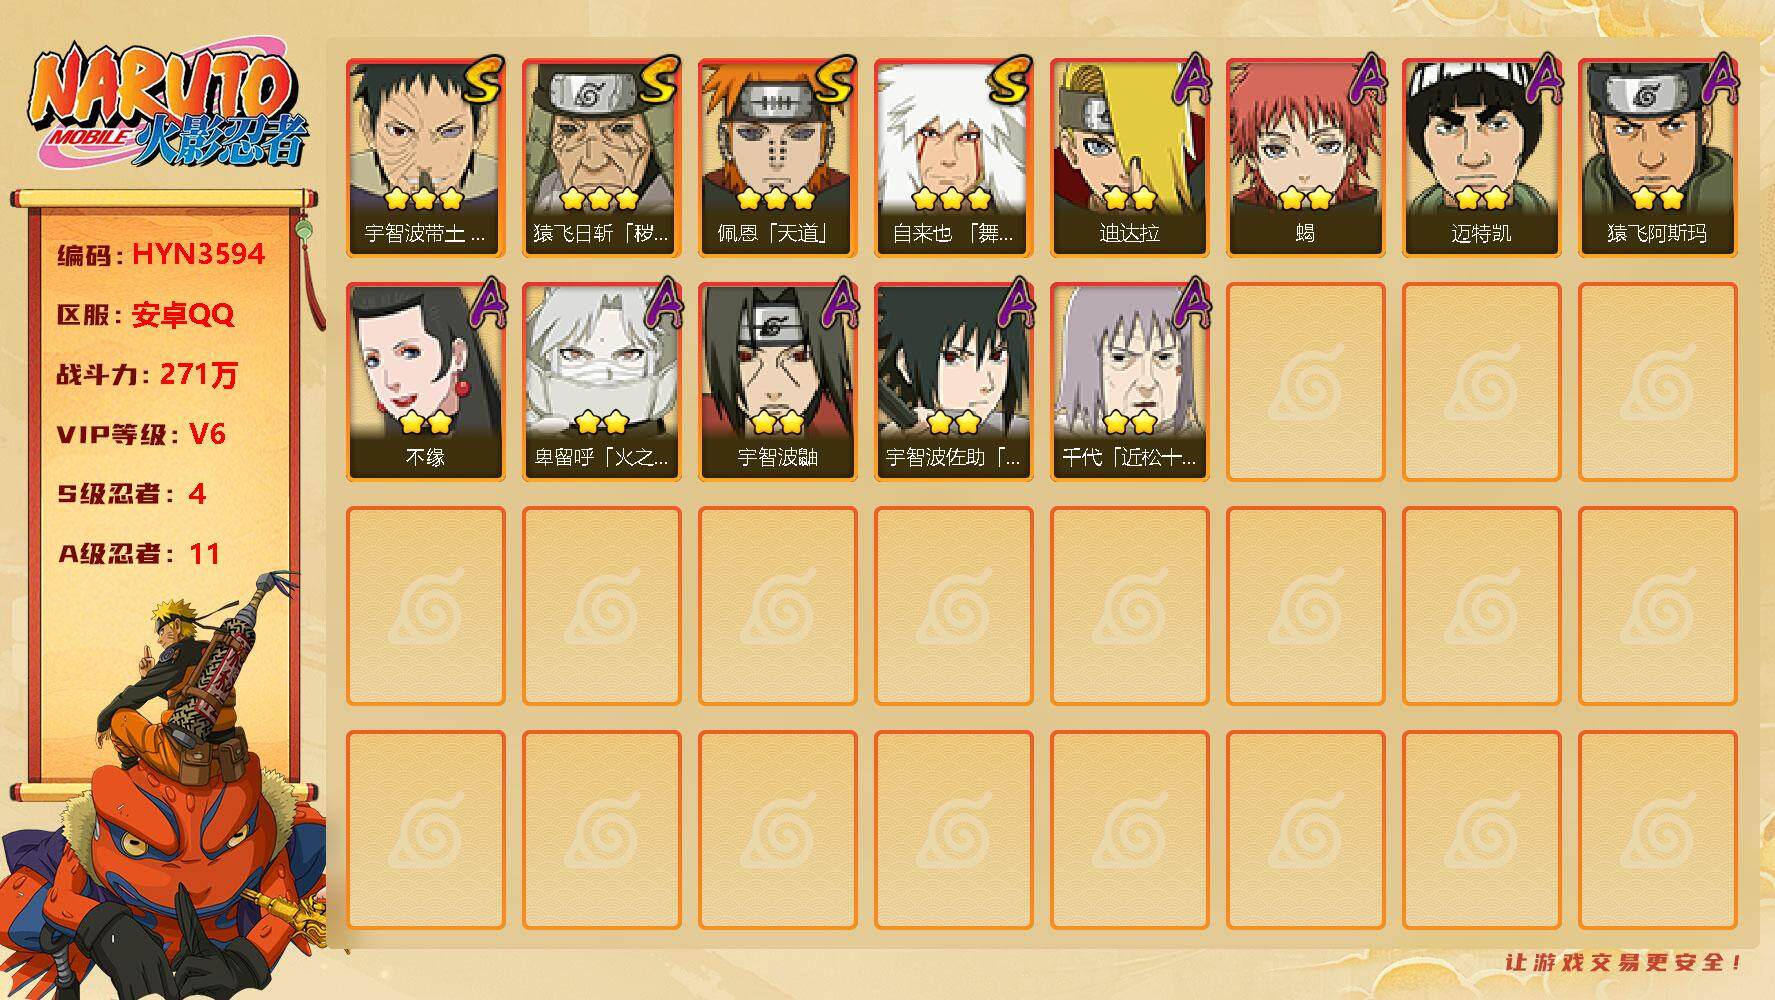Screen dimensions: 1775x1000
Task: Choose the 不缘 ninja card
Action: tap(426, 382)
